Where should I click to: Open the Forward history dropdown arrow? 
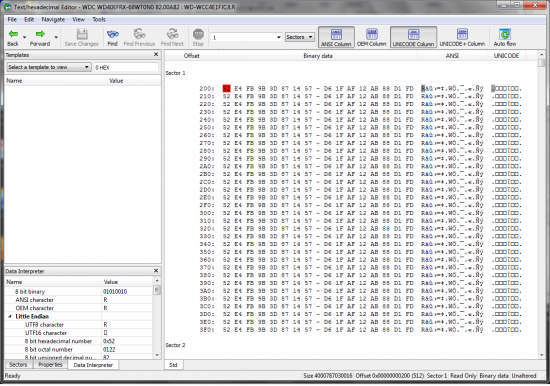coord(56,37)
